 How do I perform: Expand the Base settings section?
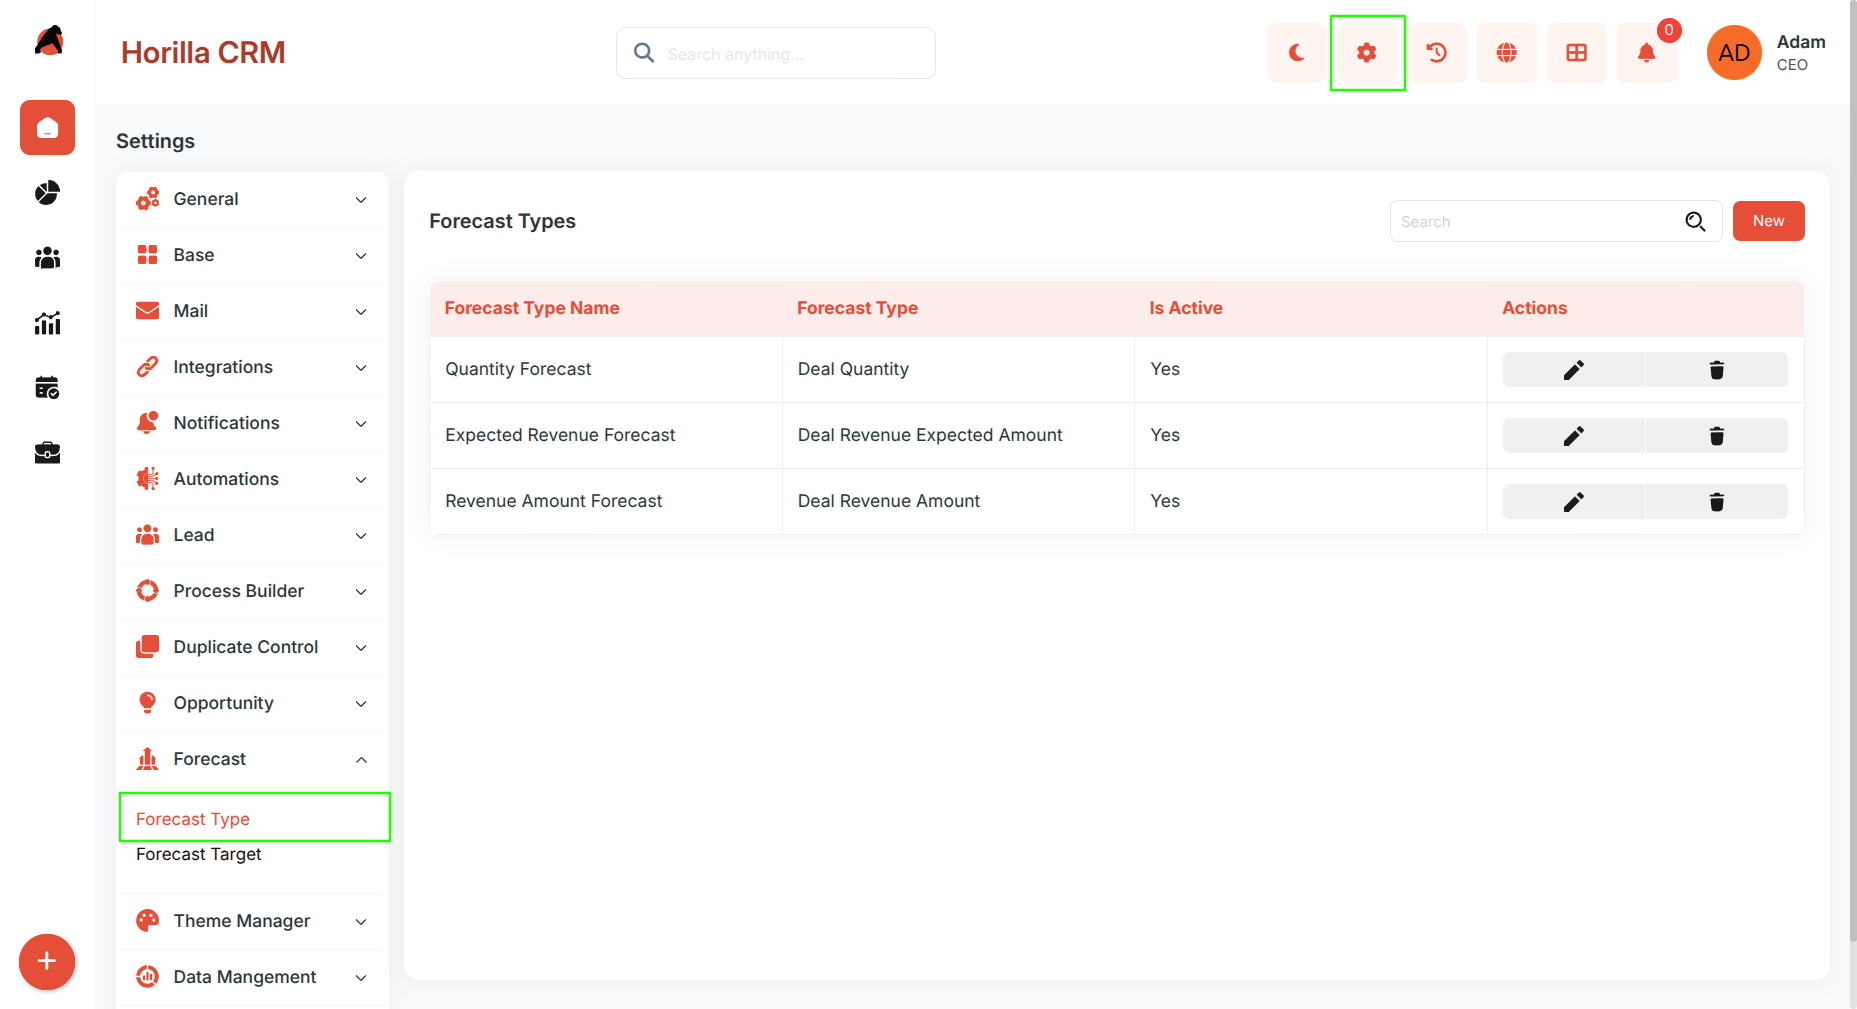[x=252, y=255]
